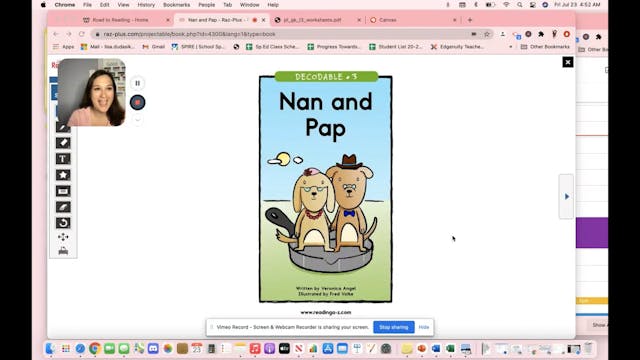Expand the bookmarks overflow arrow
640x360 pixels.
tap(511, 47)
